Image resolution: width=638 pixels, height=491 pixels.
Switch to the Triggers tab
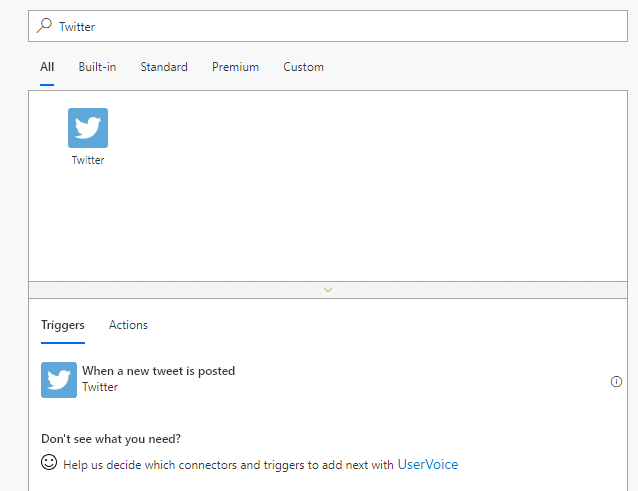tap(63, 325)
